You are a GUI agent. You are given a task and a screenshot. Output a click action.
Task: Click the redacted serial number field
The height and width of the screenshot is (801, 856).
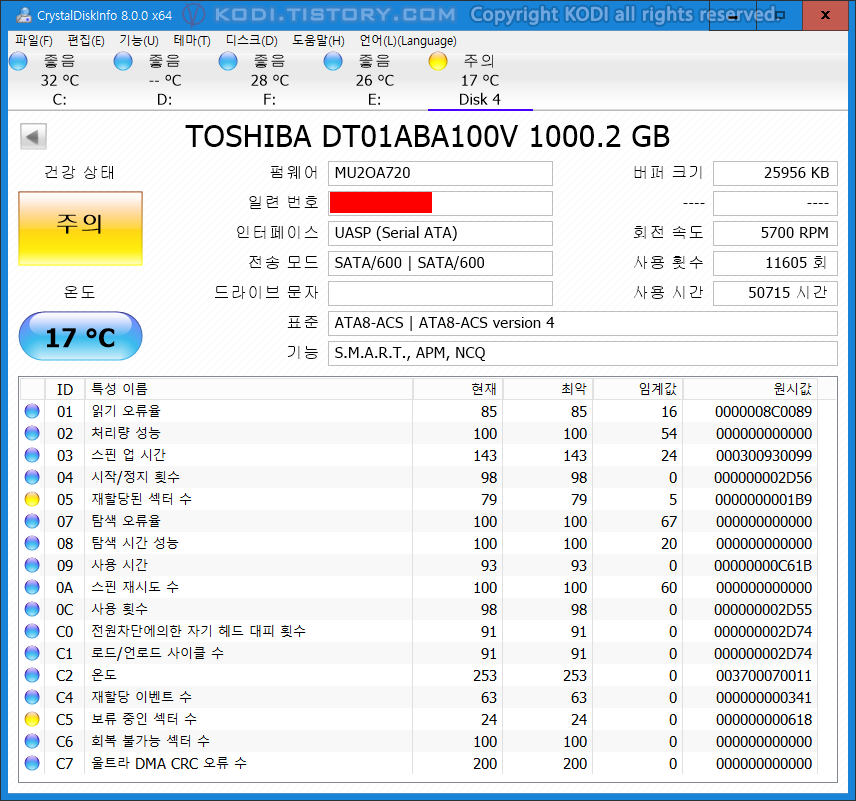click(440, 203)
